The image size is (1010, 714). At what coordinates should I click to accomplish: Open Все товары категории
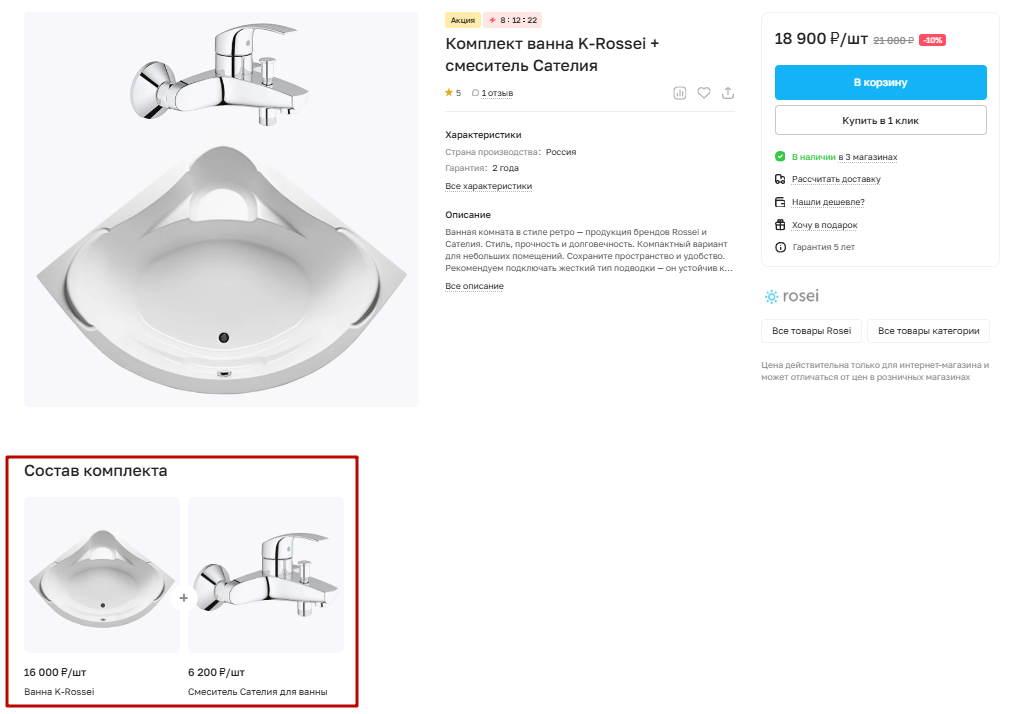coord(928,331)
